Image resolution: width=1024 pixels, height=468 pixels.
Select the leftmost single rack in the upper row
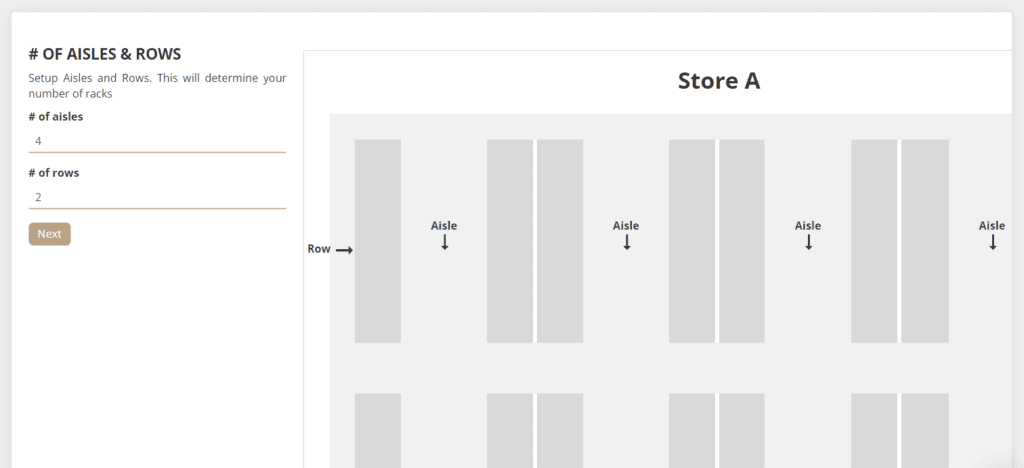click(378, 241)
